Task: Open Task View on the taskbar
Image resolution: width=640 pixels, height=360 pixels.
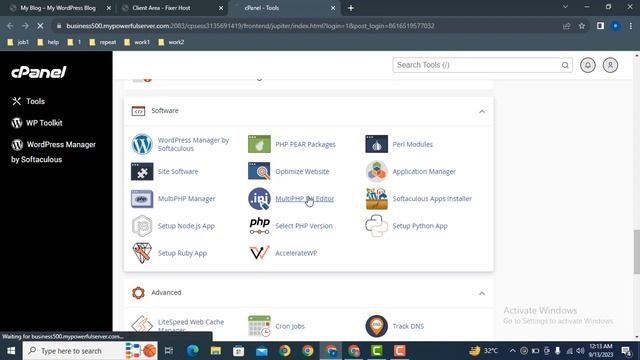Action: 169,351
